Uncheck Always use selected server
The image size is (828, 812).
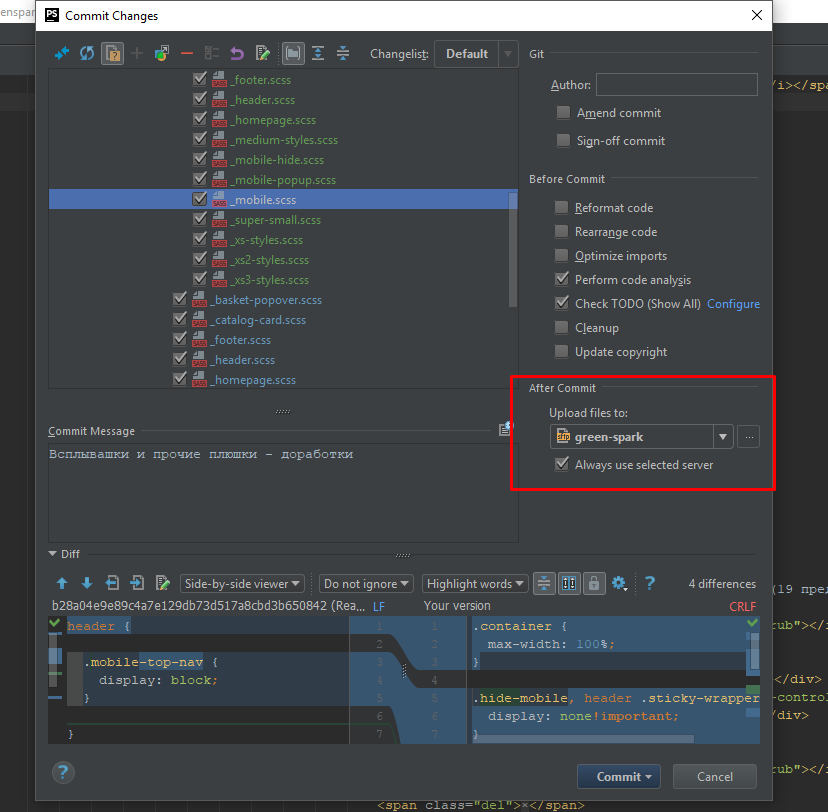pos(564,464)
